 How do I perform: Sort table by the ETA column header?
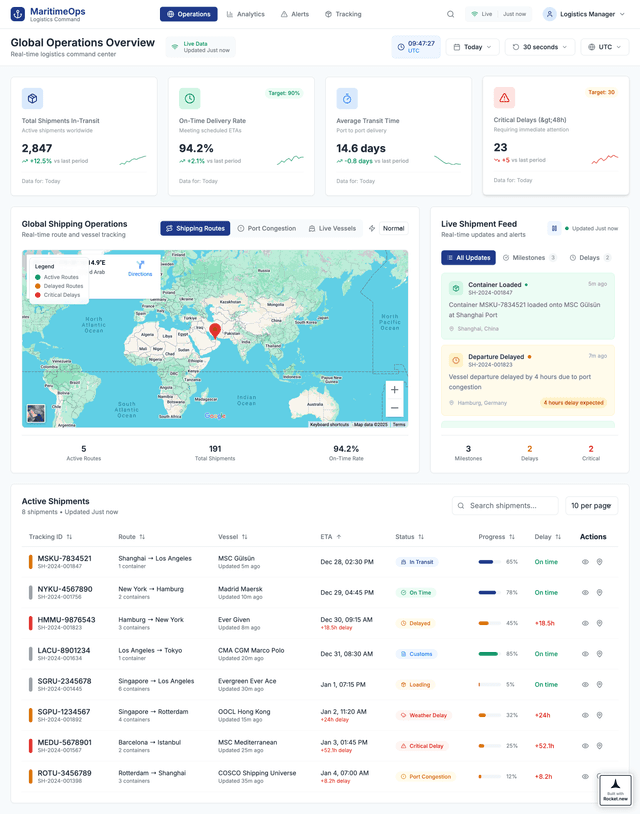(330, 537)
